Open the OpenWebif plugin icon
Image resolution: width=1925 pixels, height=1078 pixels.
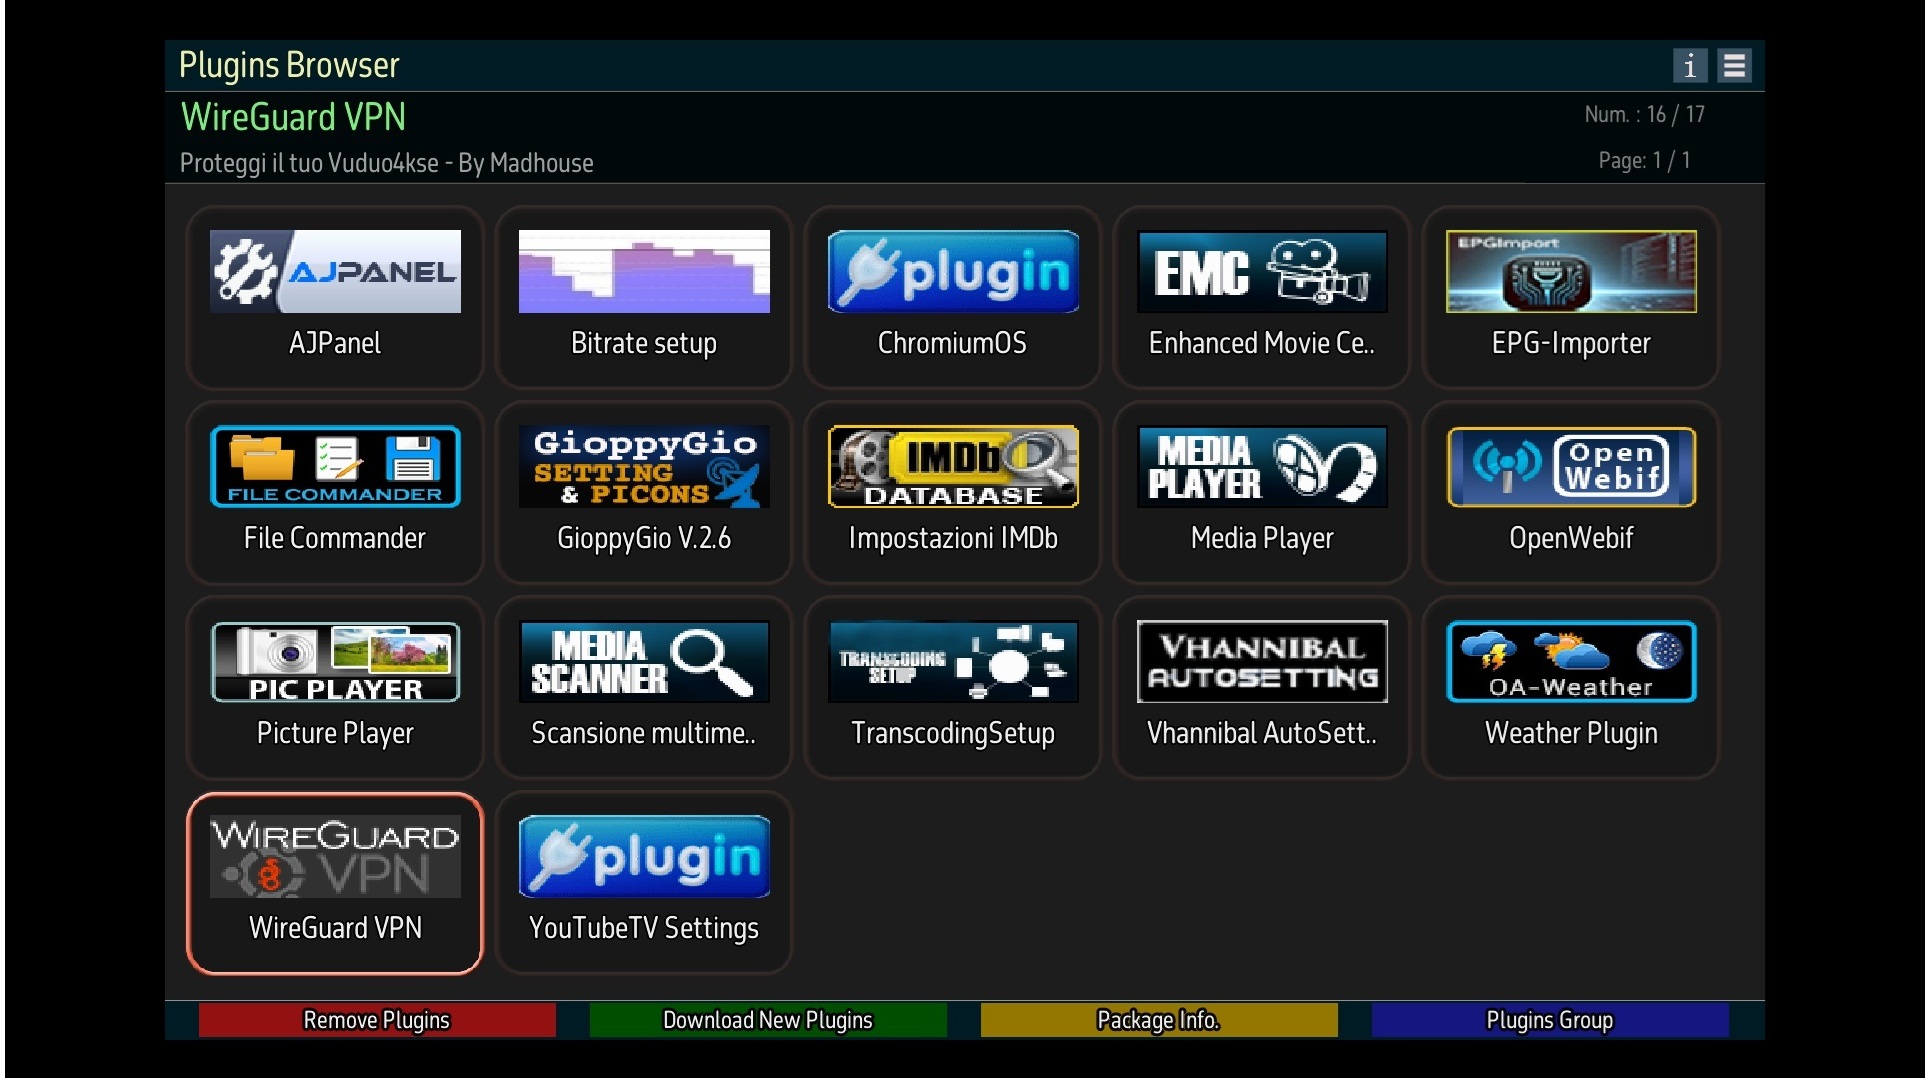pos(1571,467)
